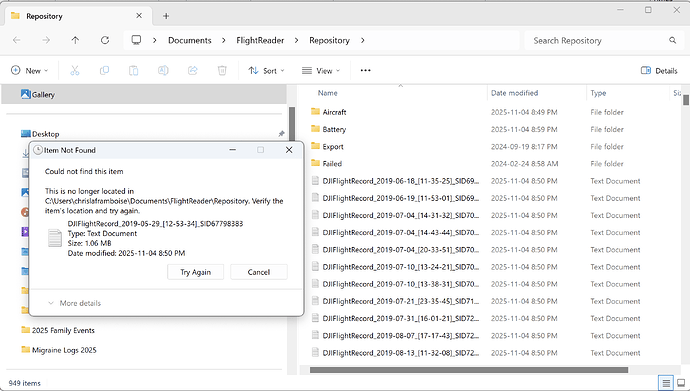Click the file list vertical scrollbar thumb
The width and height of the screenshot is (690, 391).
686,100
